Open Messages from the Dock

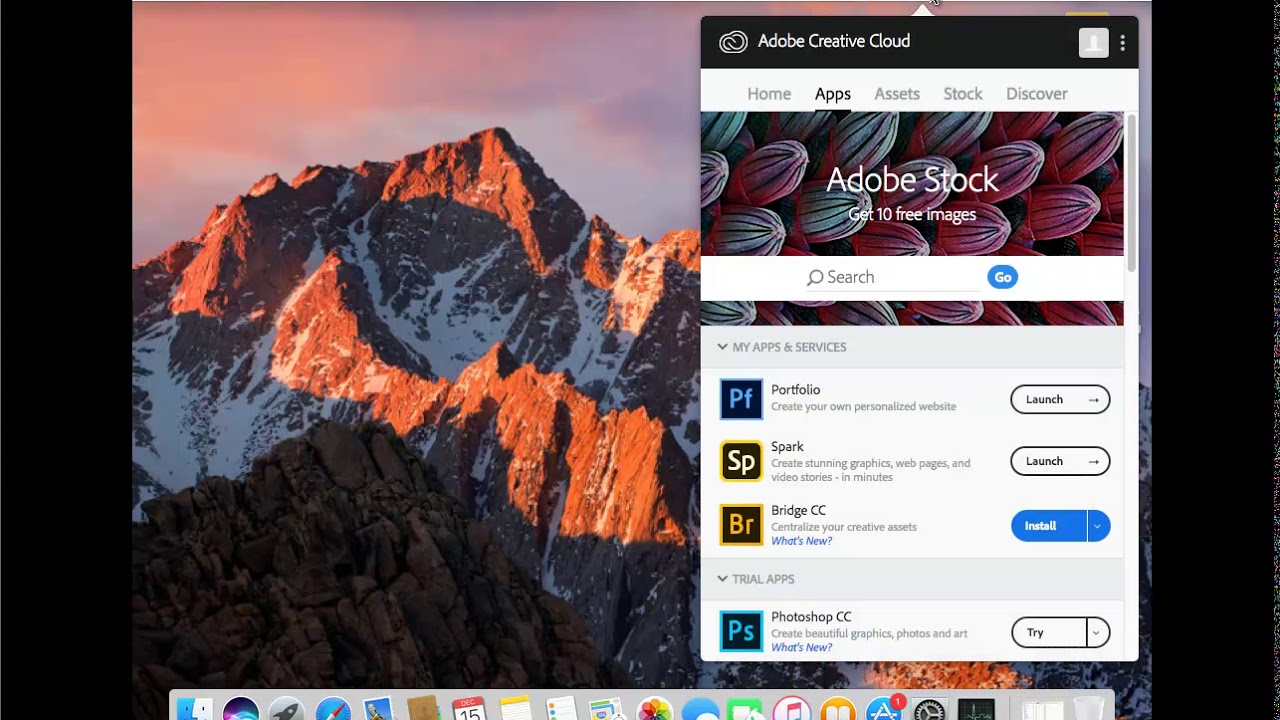(701, 710)
